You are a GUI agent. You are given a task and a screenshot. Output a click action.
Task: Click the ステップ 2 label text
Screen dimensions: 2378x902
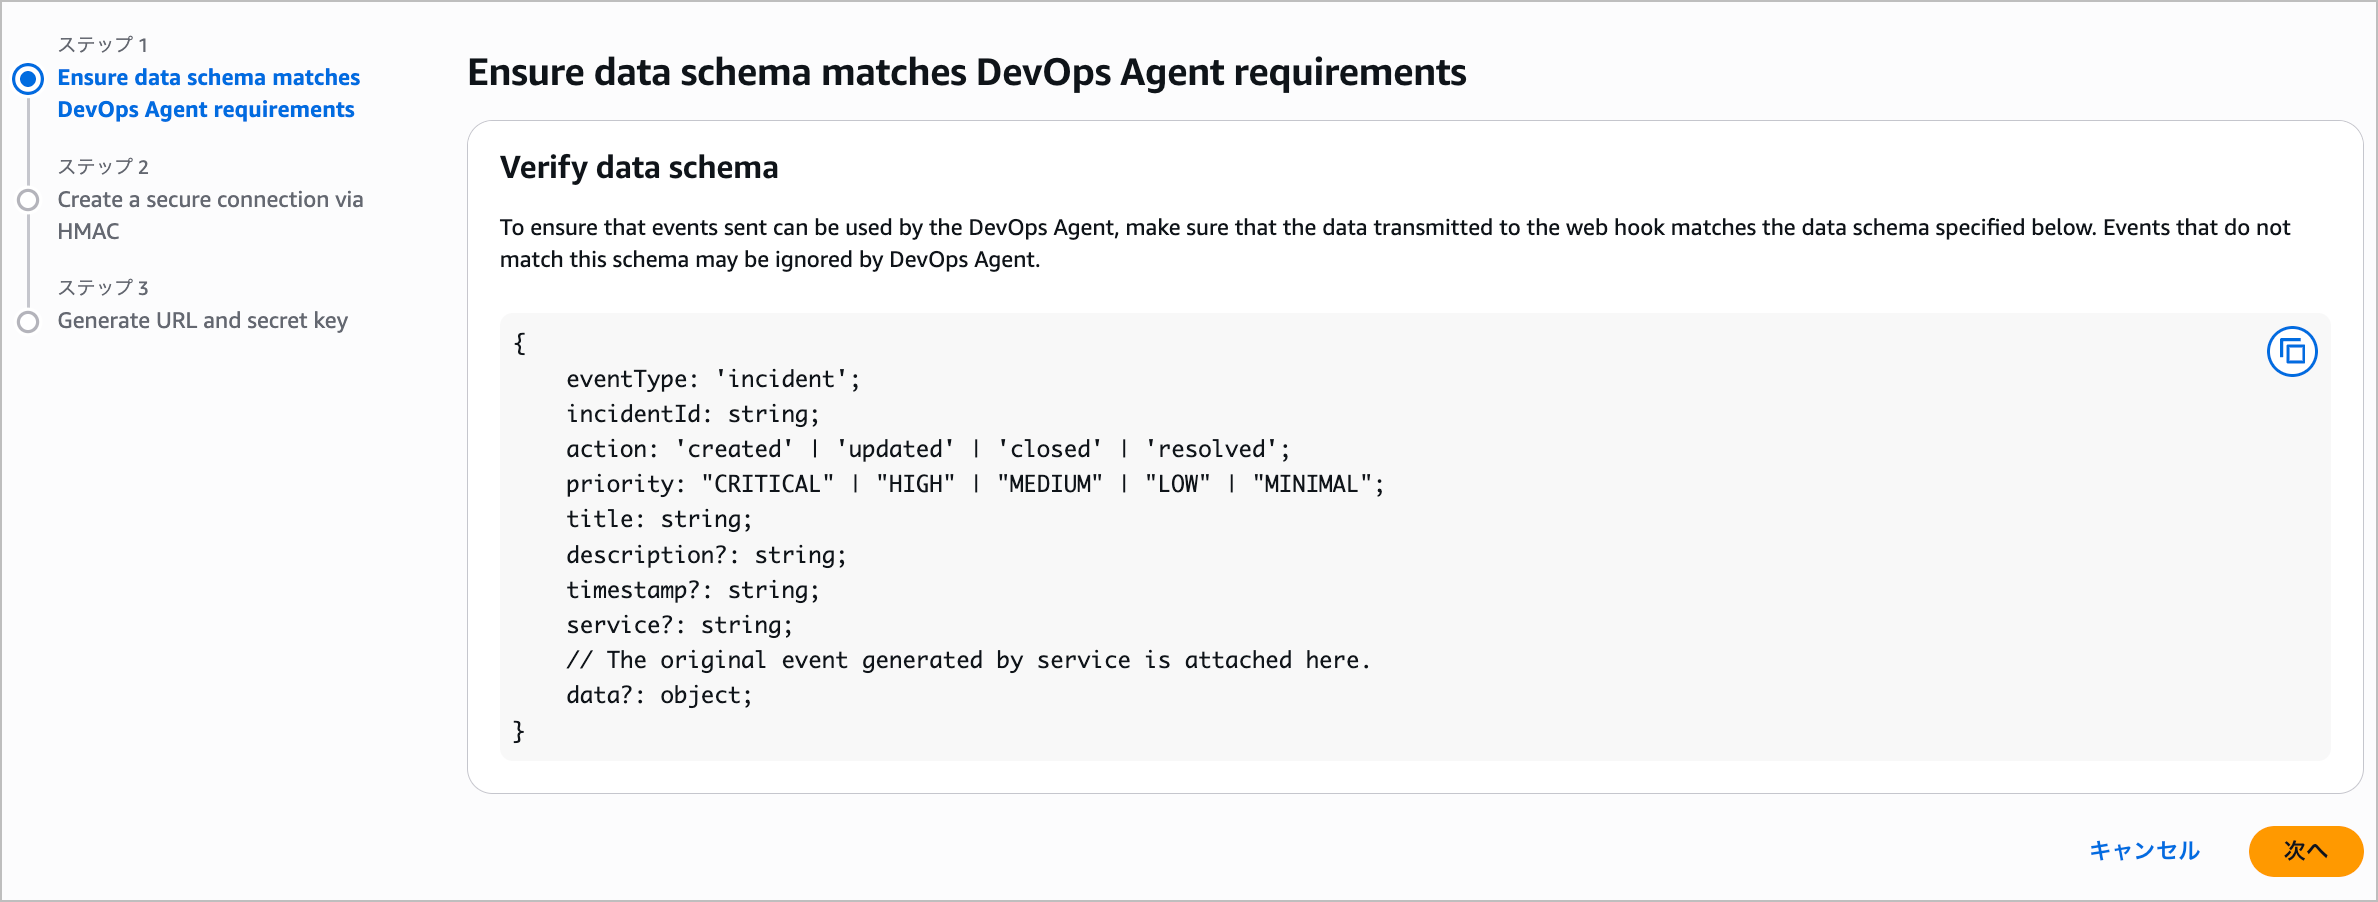[x=102, y=167]
